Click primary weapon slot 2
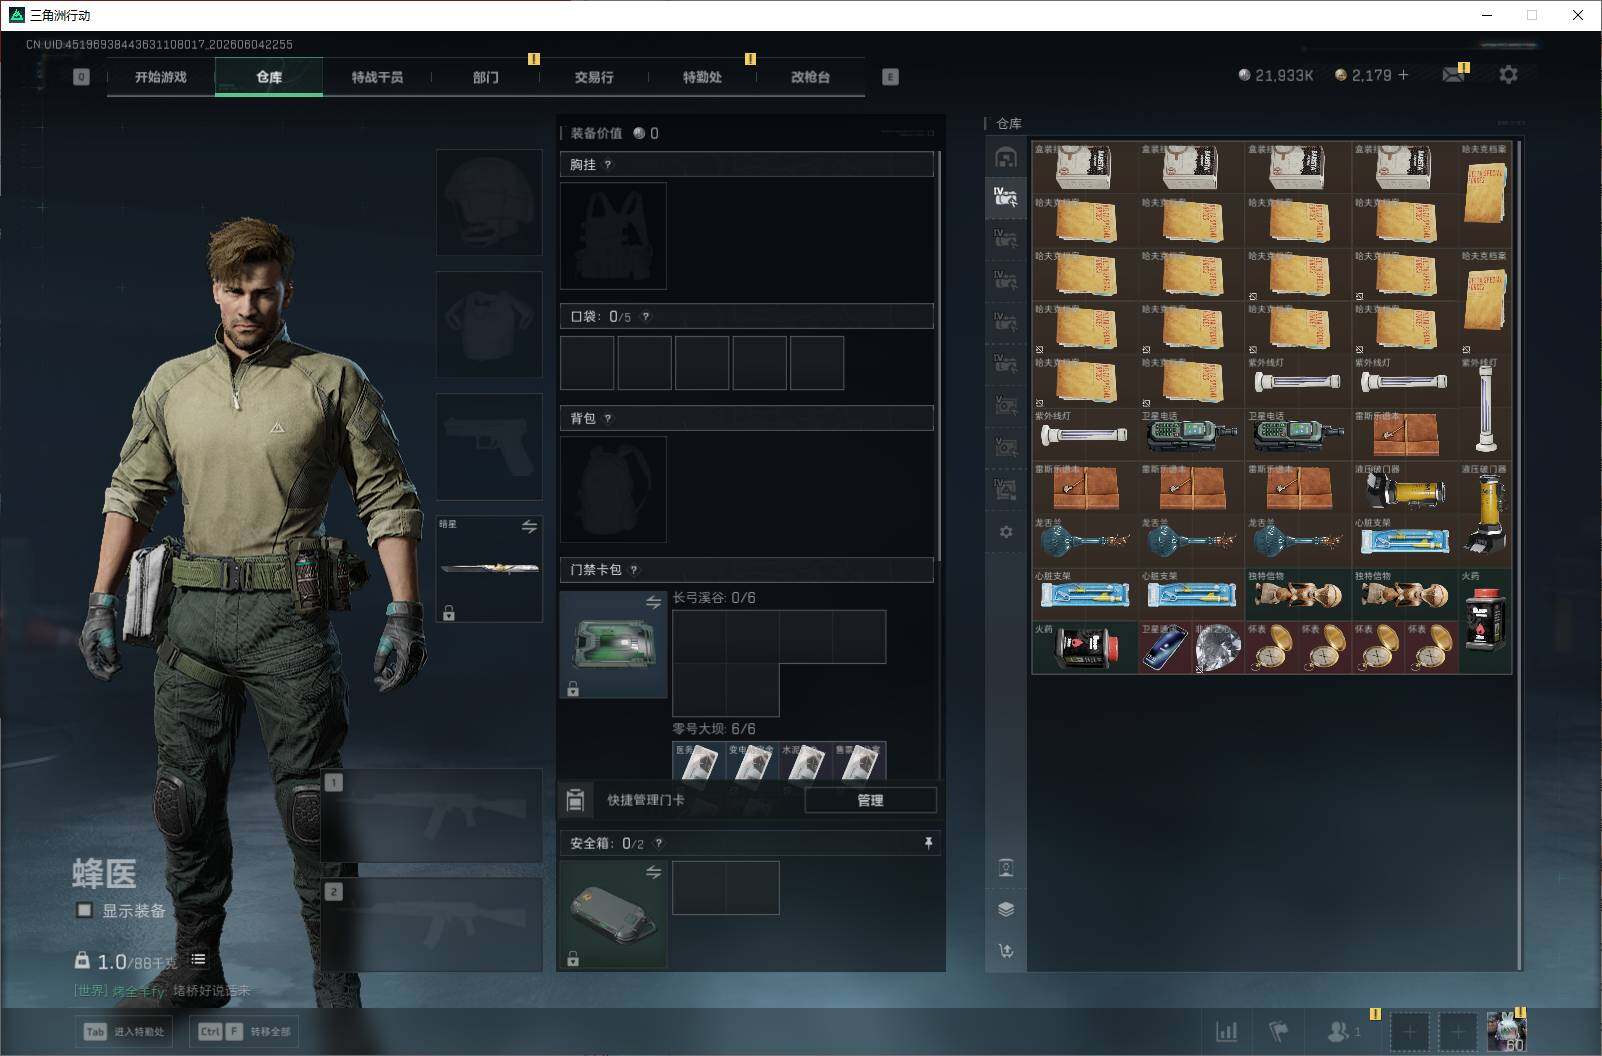The image size is (1602, 1056). [x=432, y=924]
